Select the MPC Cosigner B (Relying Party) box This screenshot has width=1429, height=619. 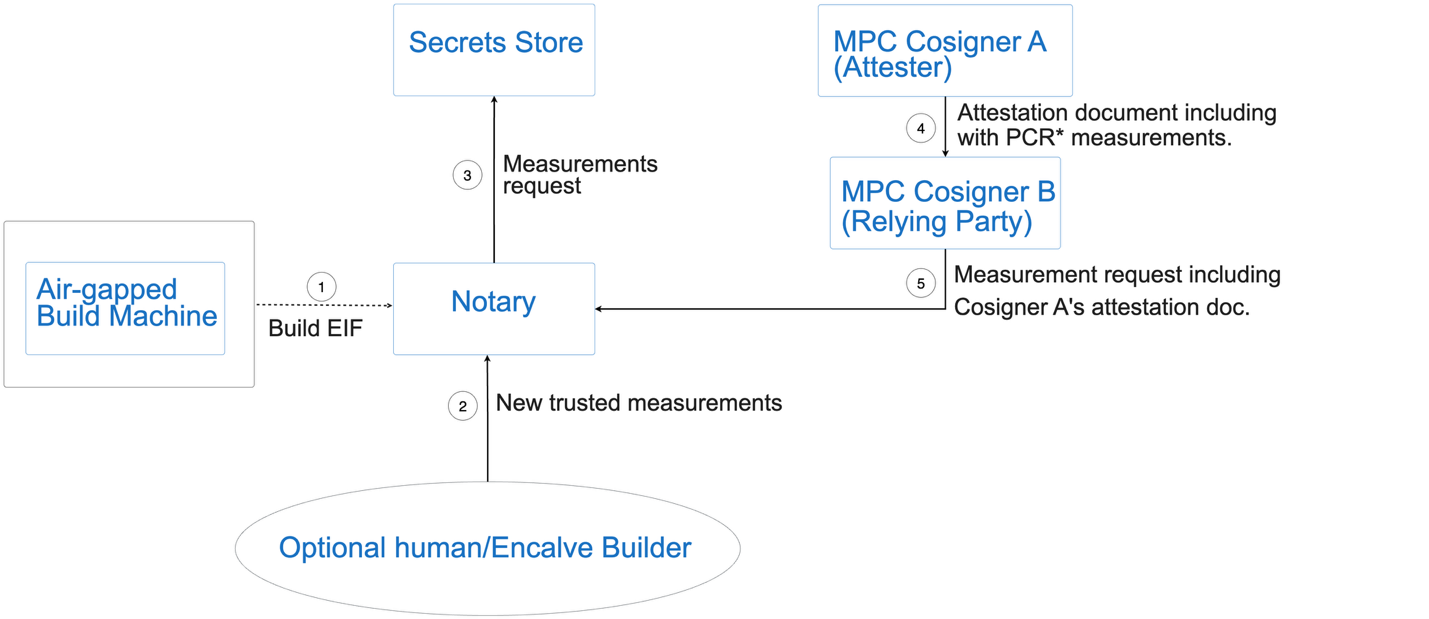[944, 202]
